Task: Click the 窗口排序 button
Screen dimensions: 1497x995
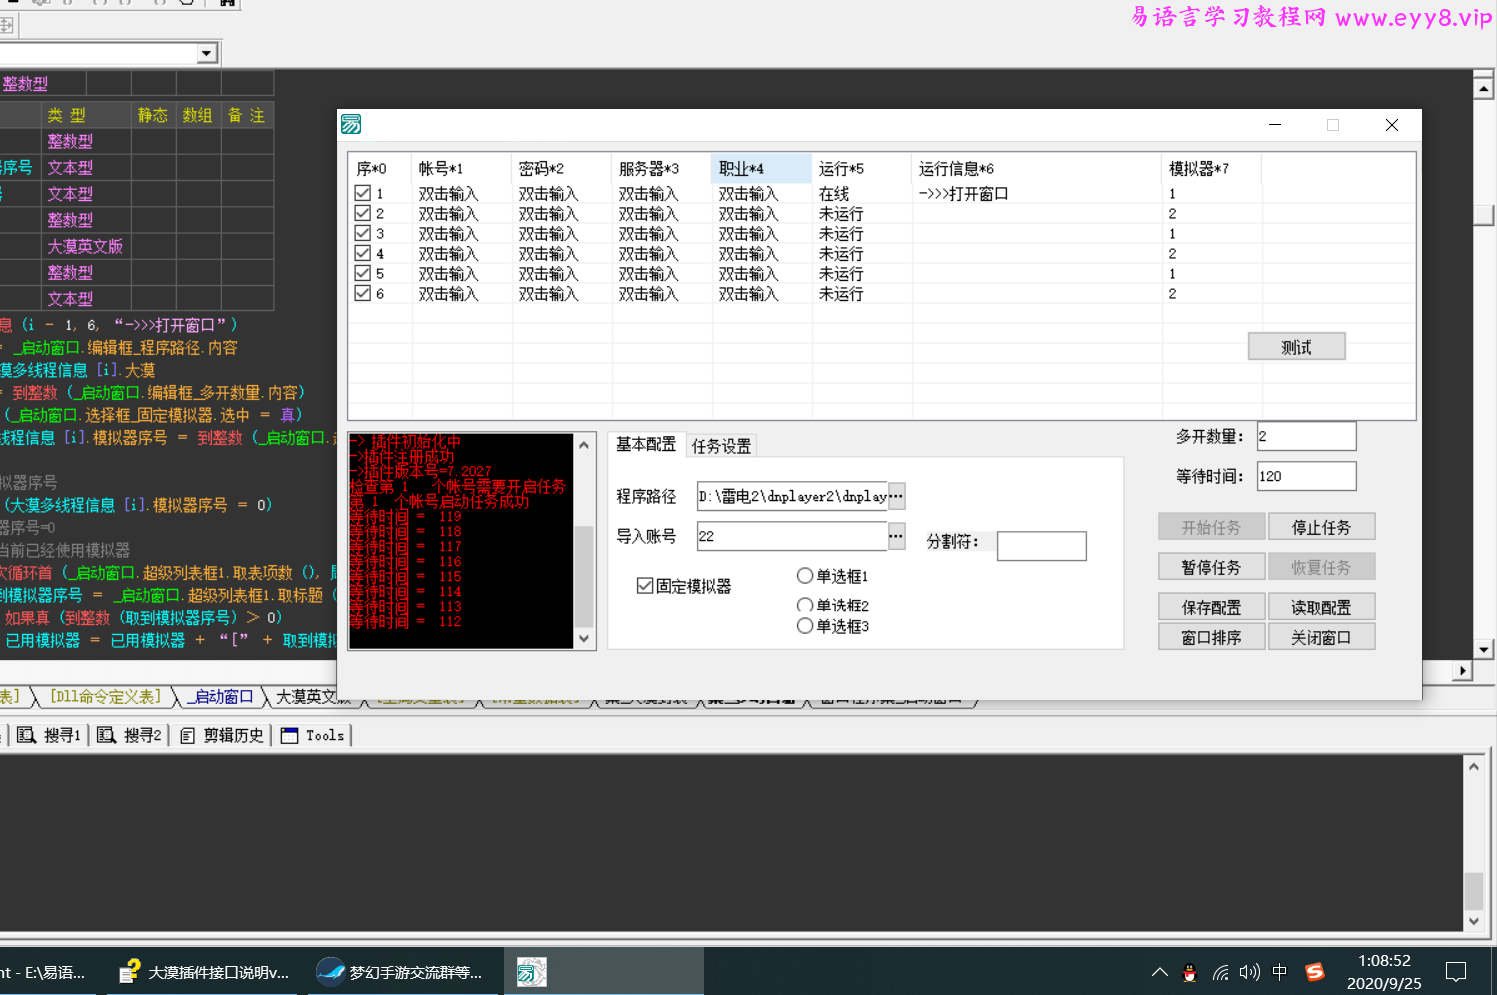Action: 1211,637
